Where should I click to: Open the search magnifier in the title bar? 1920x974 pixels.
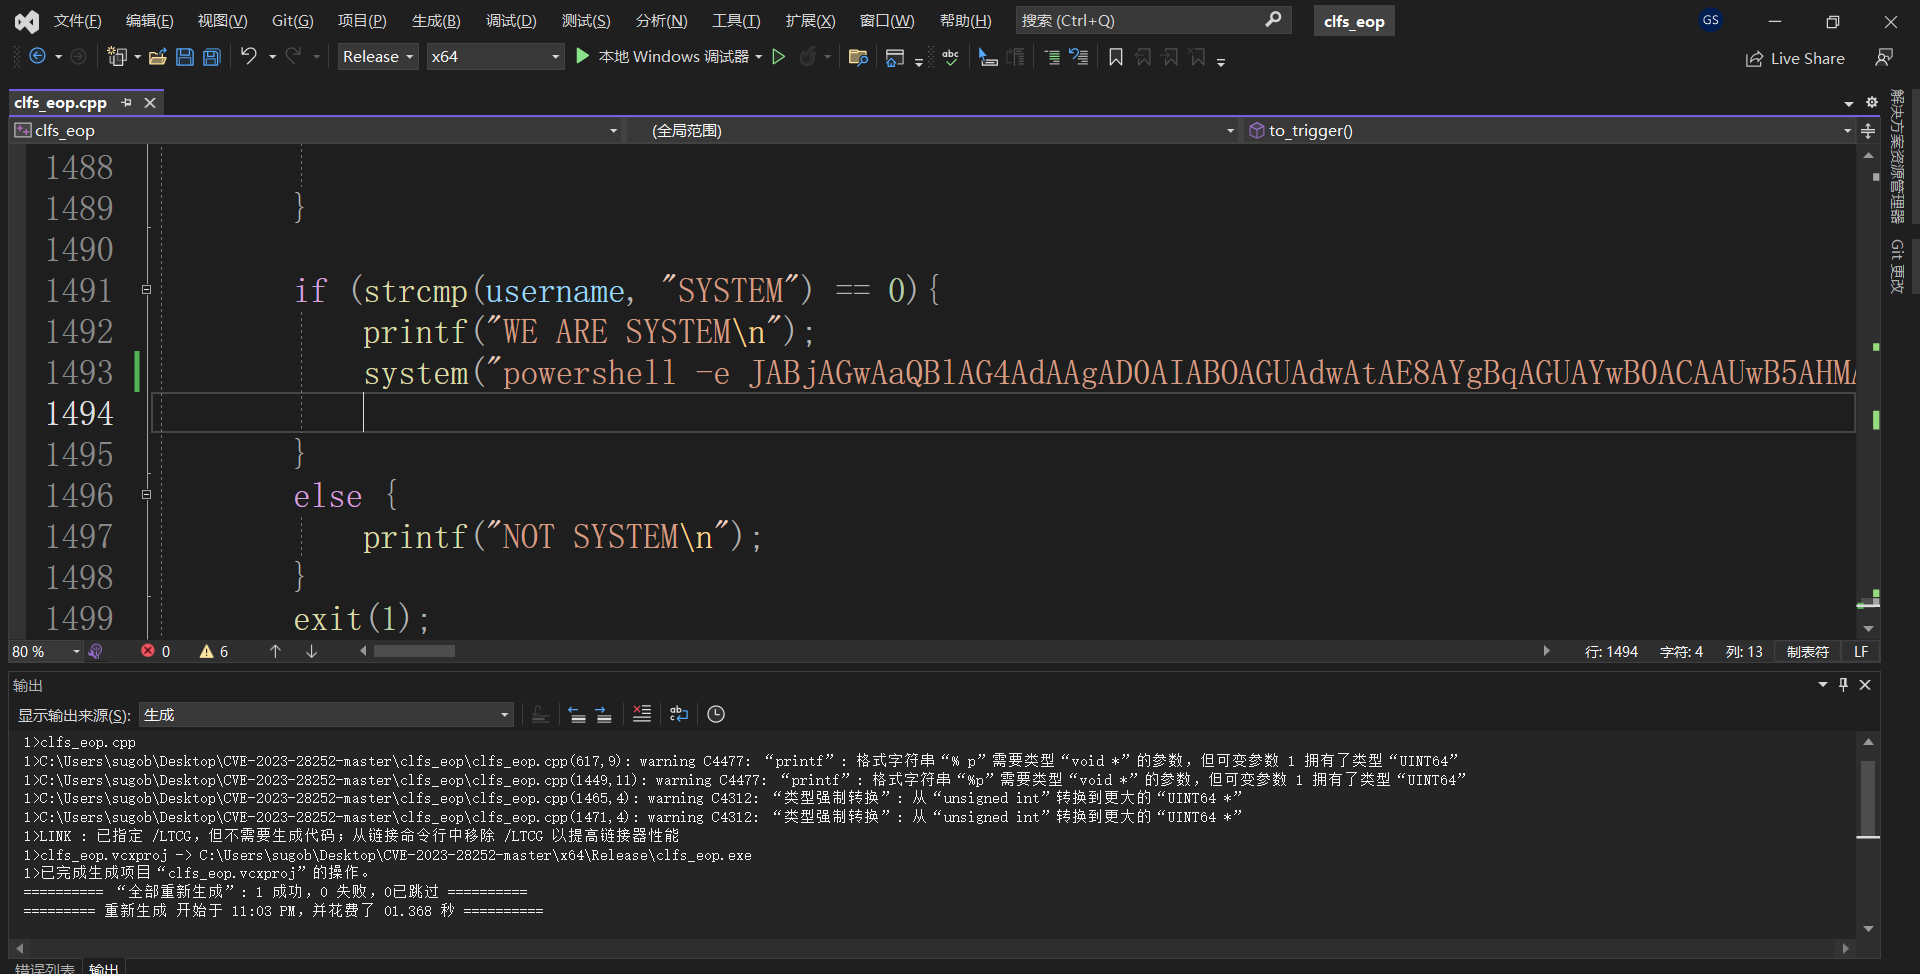(1273, 20)
